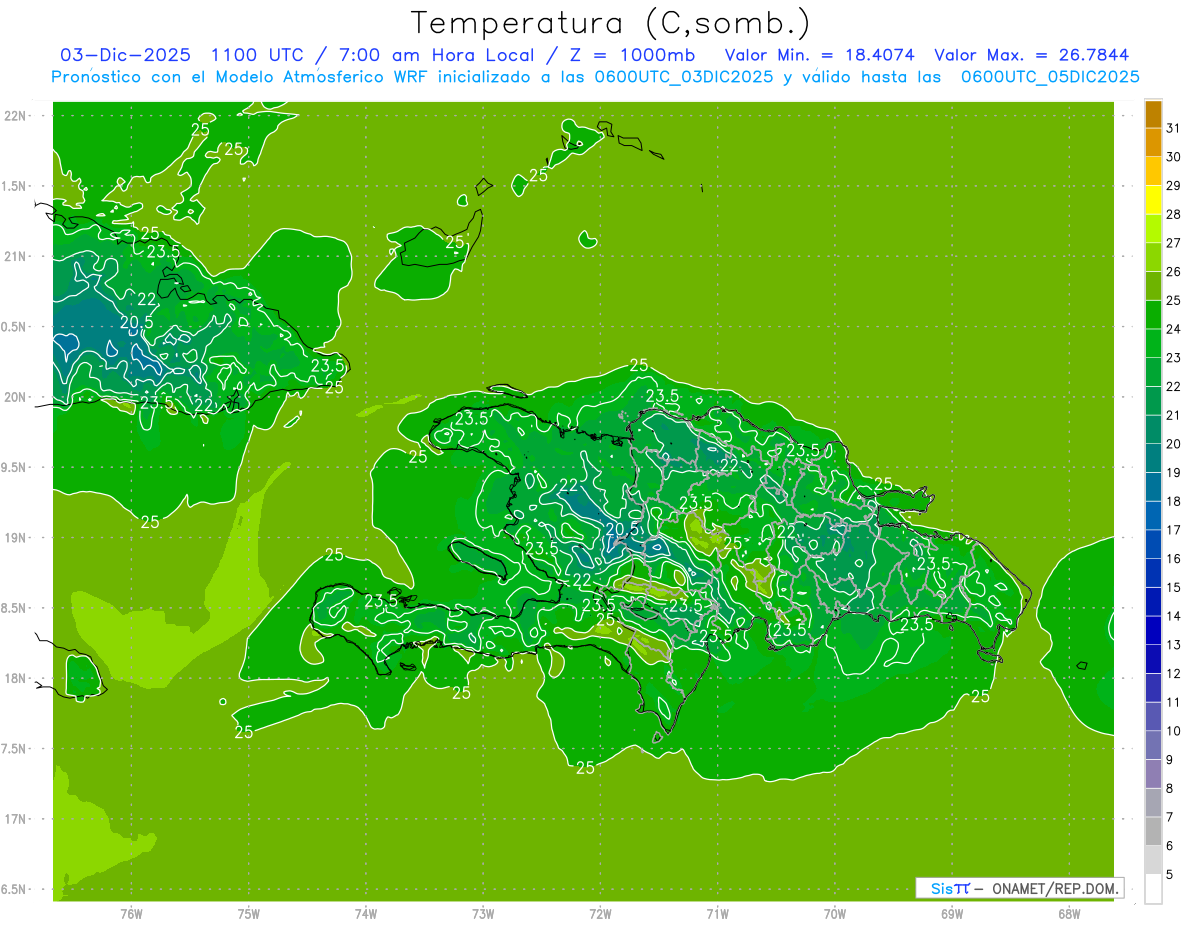Click the '22N' latitude axis label
1200x927 pixels.
(17, 116)
